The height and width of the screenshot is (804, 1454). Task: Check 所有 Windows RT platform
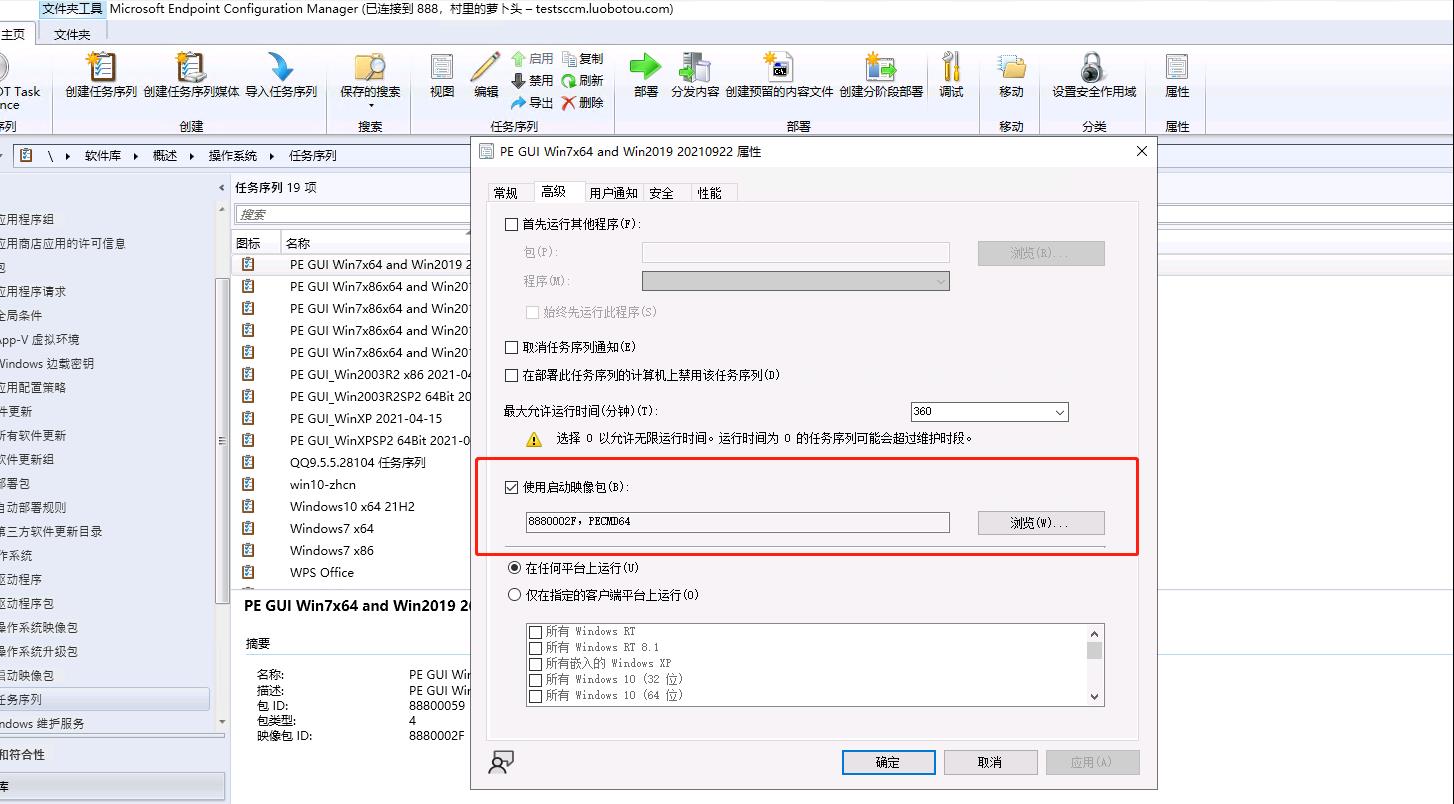coord(536,632)
